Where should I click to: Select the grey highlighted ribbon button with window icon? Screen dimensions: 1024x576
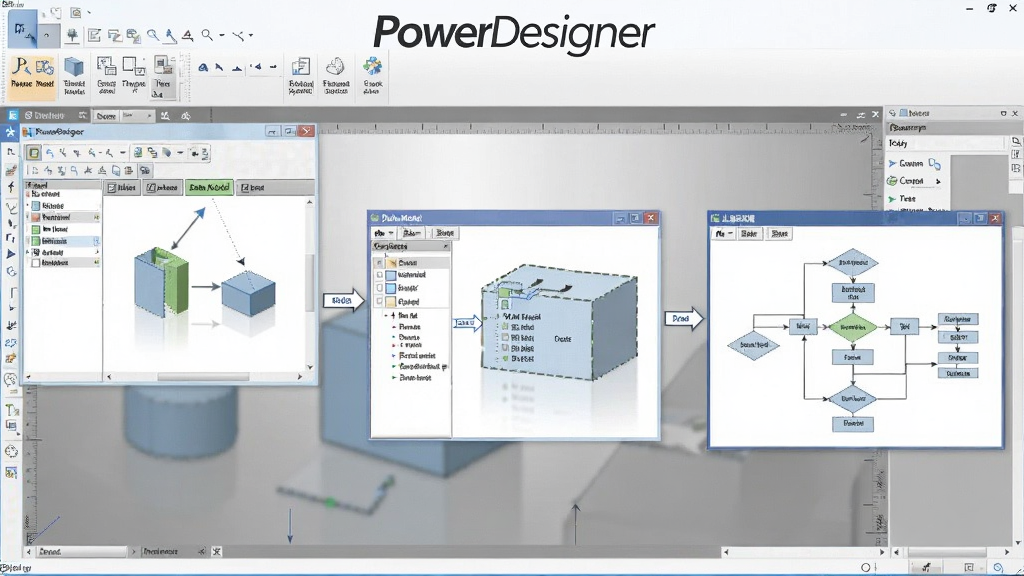click(x=163, y=76)
